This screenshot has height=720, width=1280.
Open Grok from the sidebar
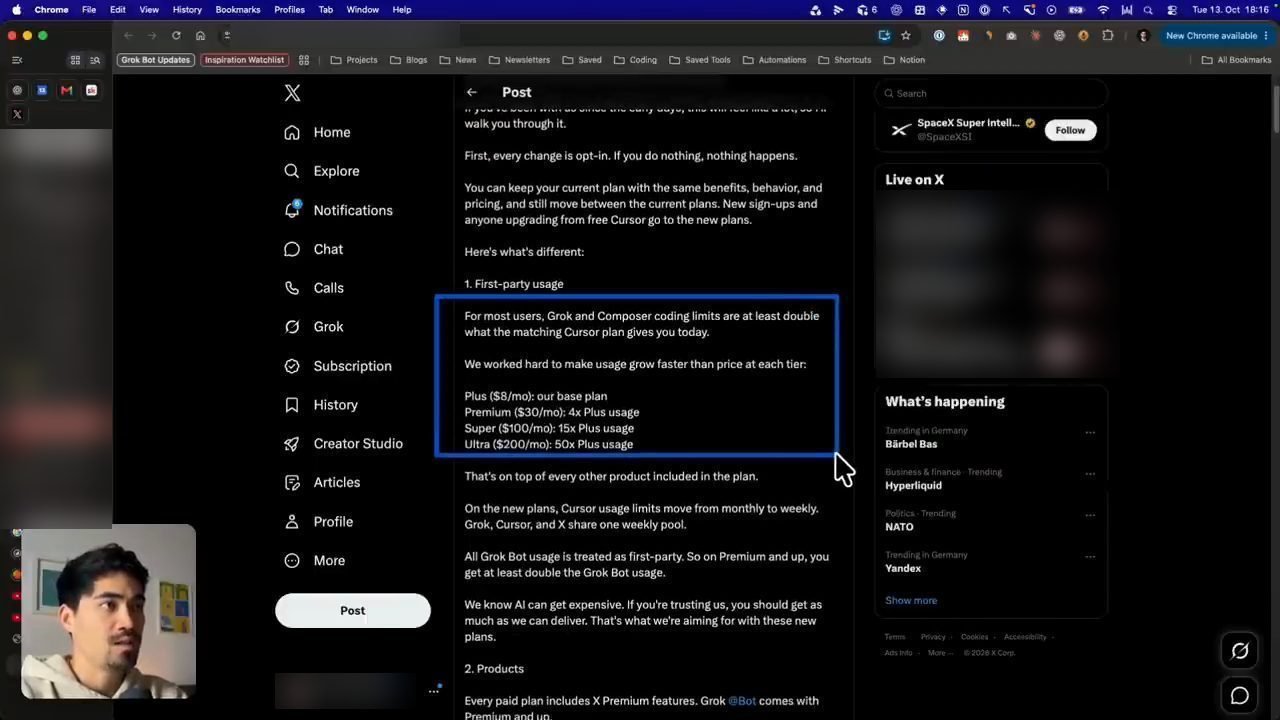coord(314,327)
